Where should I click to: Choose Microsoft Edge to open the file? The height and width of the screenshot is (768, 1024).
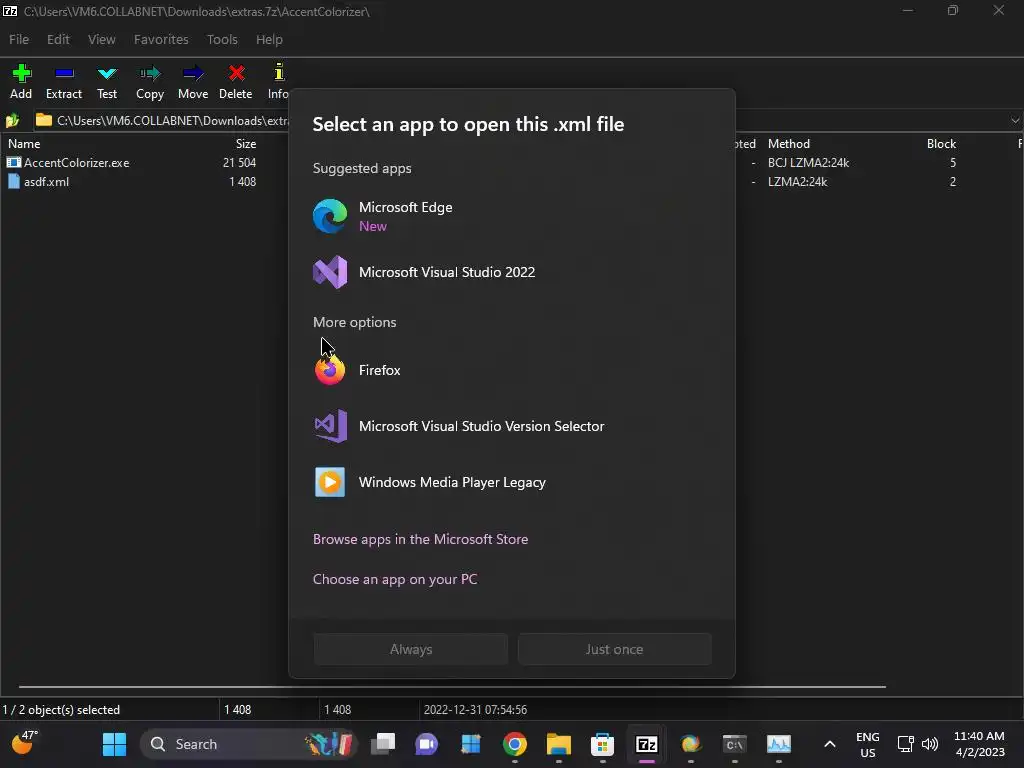coord(511,216)
